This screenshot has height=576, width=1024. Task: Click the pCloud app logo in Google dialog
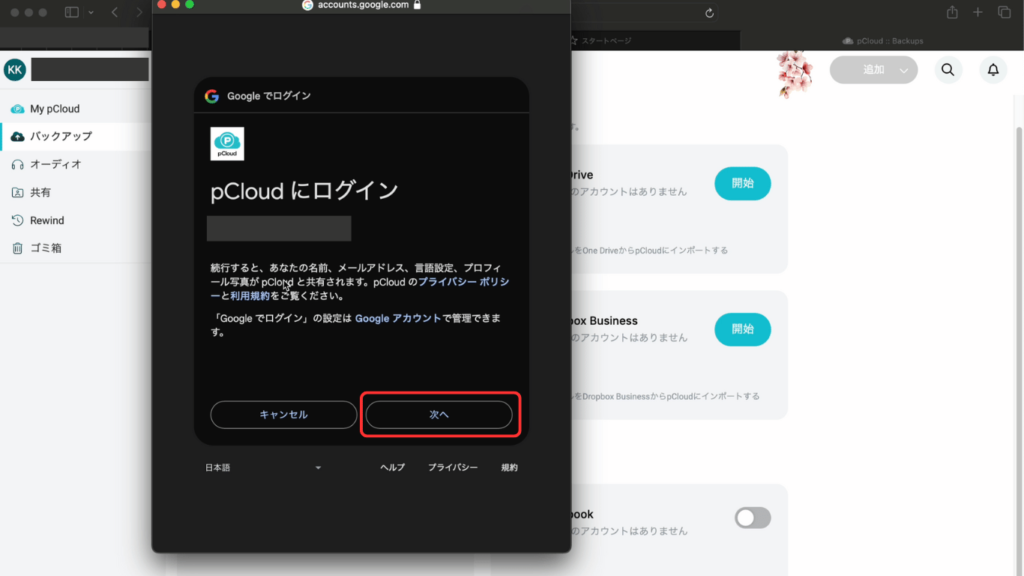coord(227,144)
